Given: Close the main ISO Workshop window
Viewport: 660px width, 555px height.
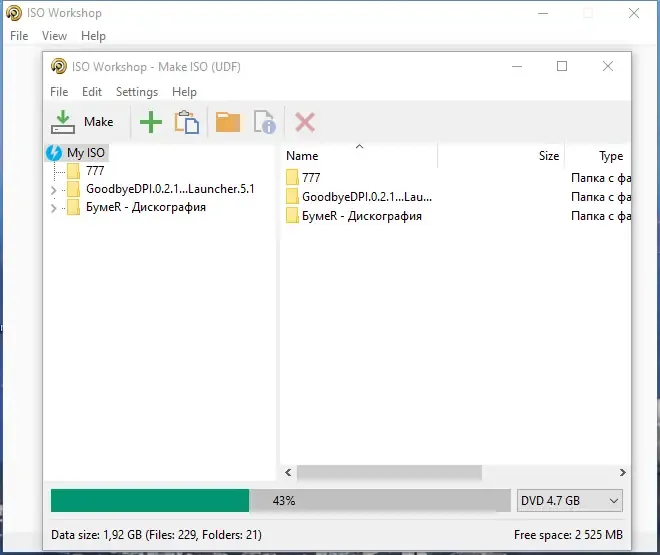Looking at the screenshot, I should coord(634,13).
